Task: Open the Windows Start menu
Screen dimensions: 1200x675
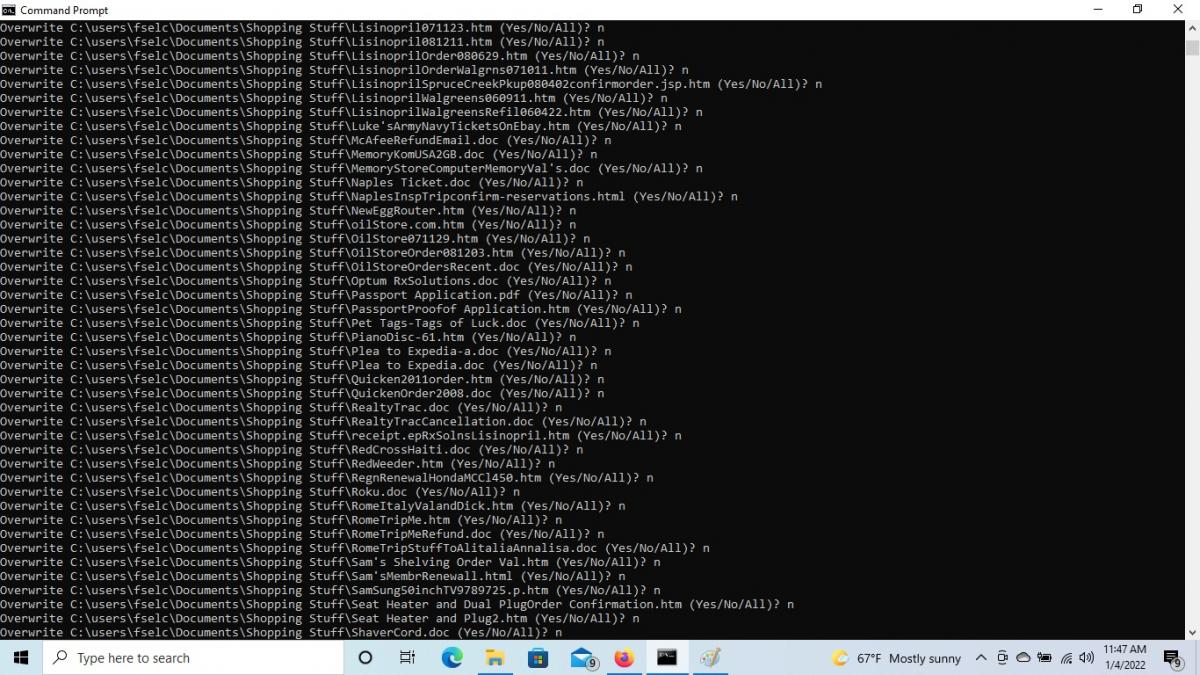Action: click(22, 657)
